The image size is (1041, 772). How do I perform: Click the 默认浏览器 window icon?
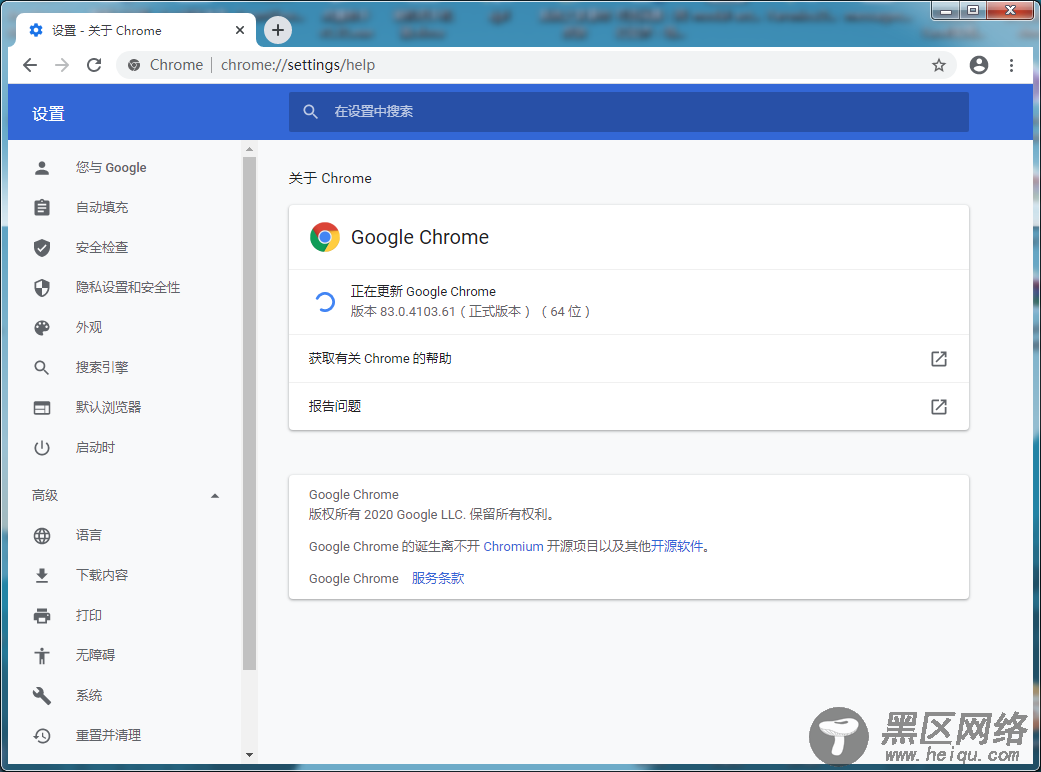tap(42, 408)
